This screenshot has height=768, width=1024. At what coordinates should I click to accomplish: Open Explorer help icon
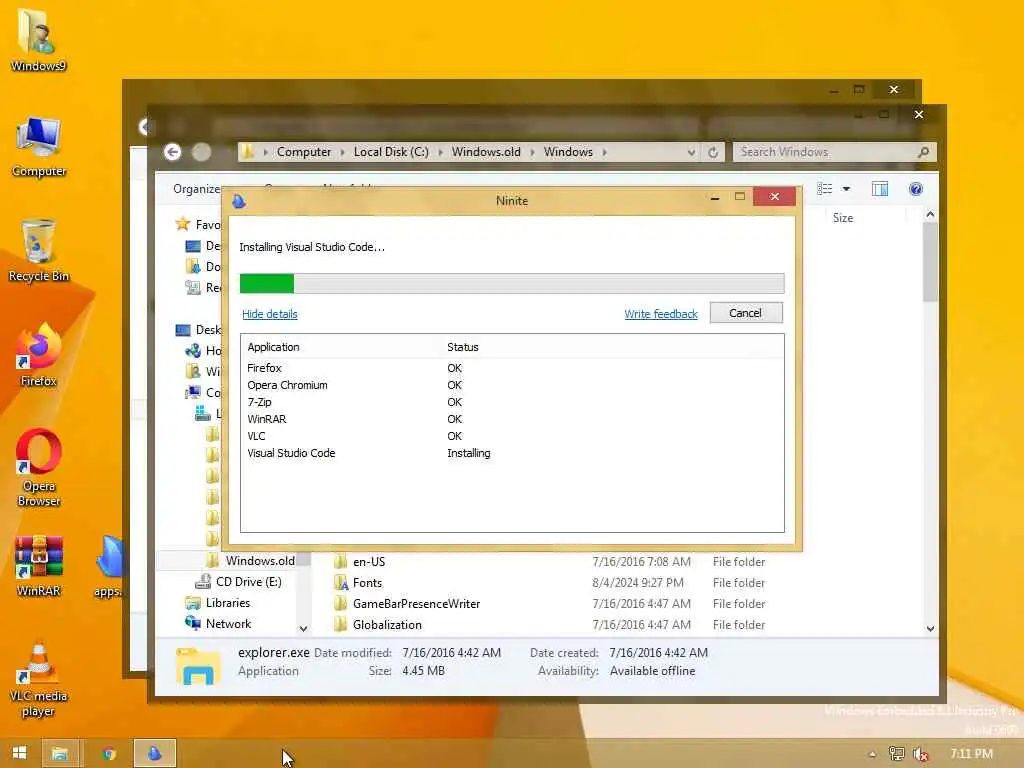[916, 189]
